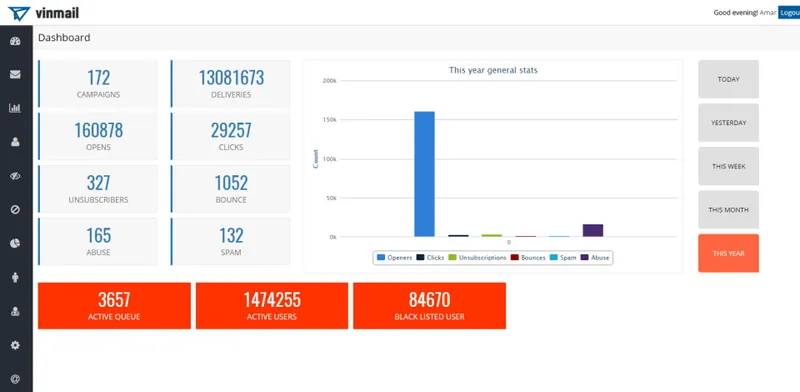This screenshot has width=800, height=392.
Task: Show stats for THIS MONTH
Action: (x=728, y=210)
